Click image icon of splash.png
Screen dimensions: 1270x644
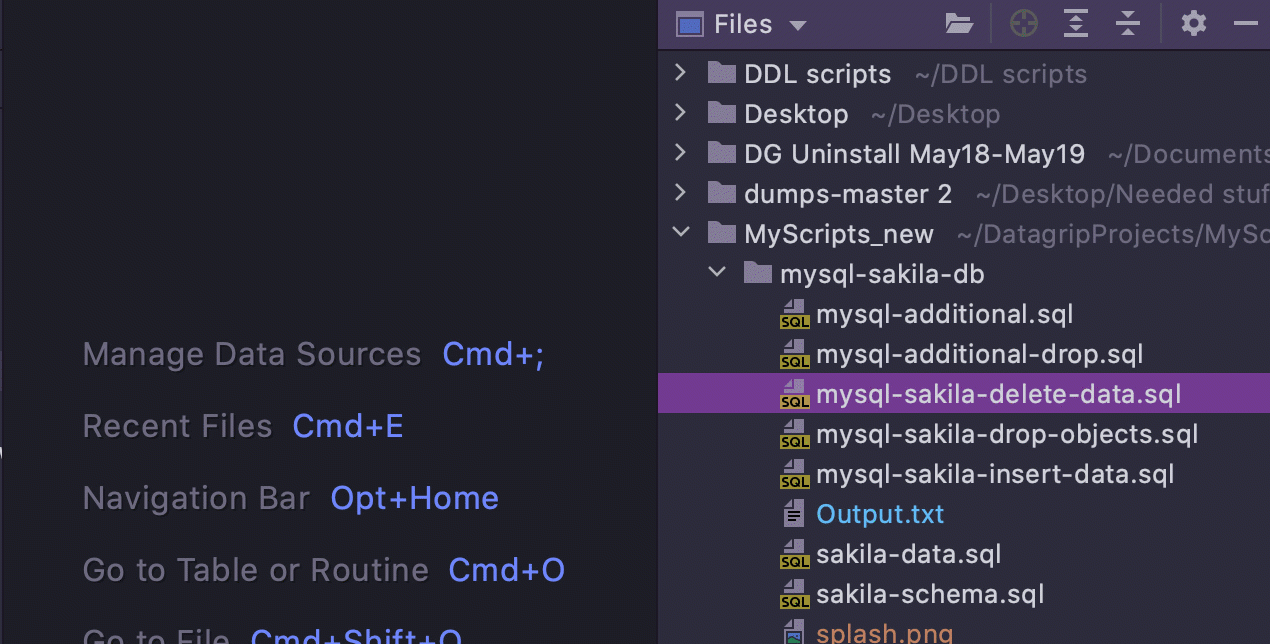794,634
